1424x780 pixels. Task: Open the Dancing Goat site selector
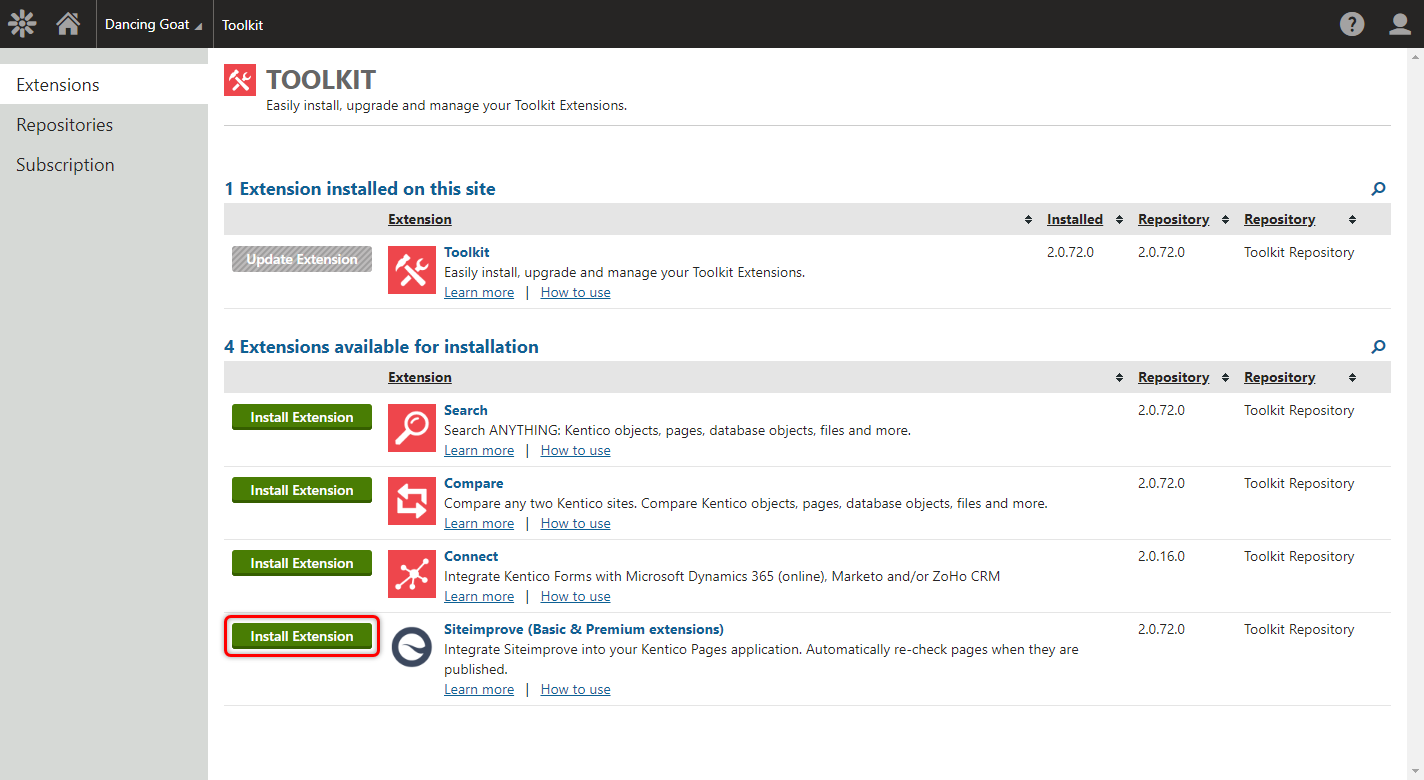coord(153,24)
